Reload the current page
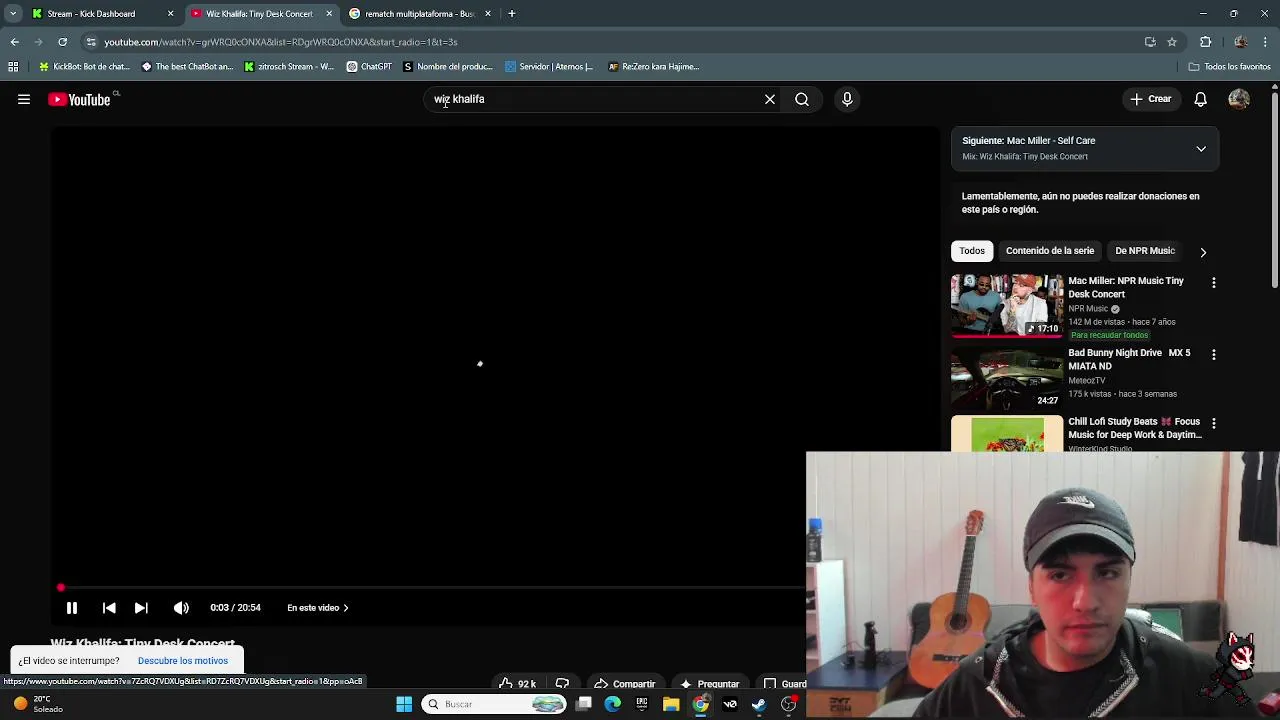 pos(62,42)
